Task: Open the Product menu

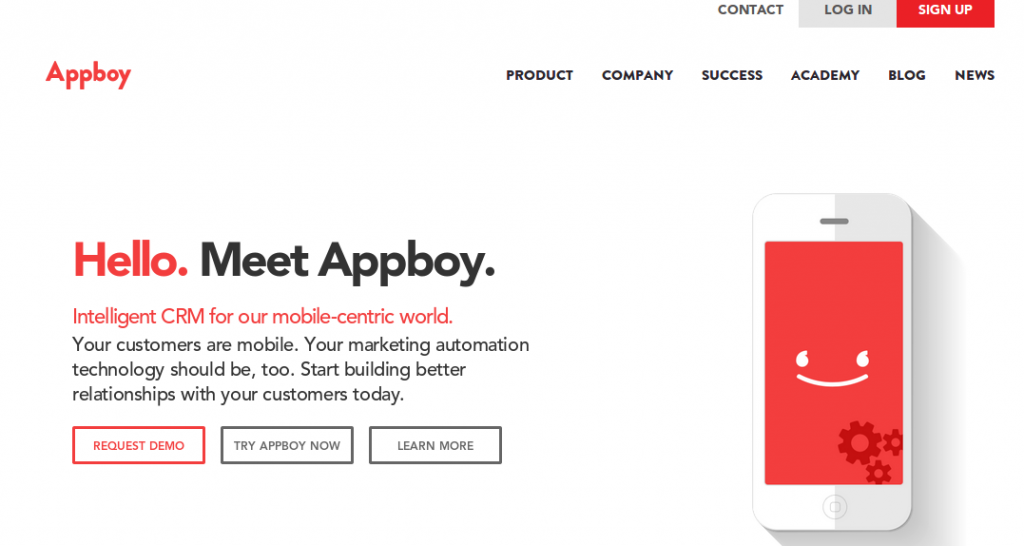Action: click(539, 75)
